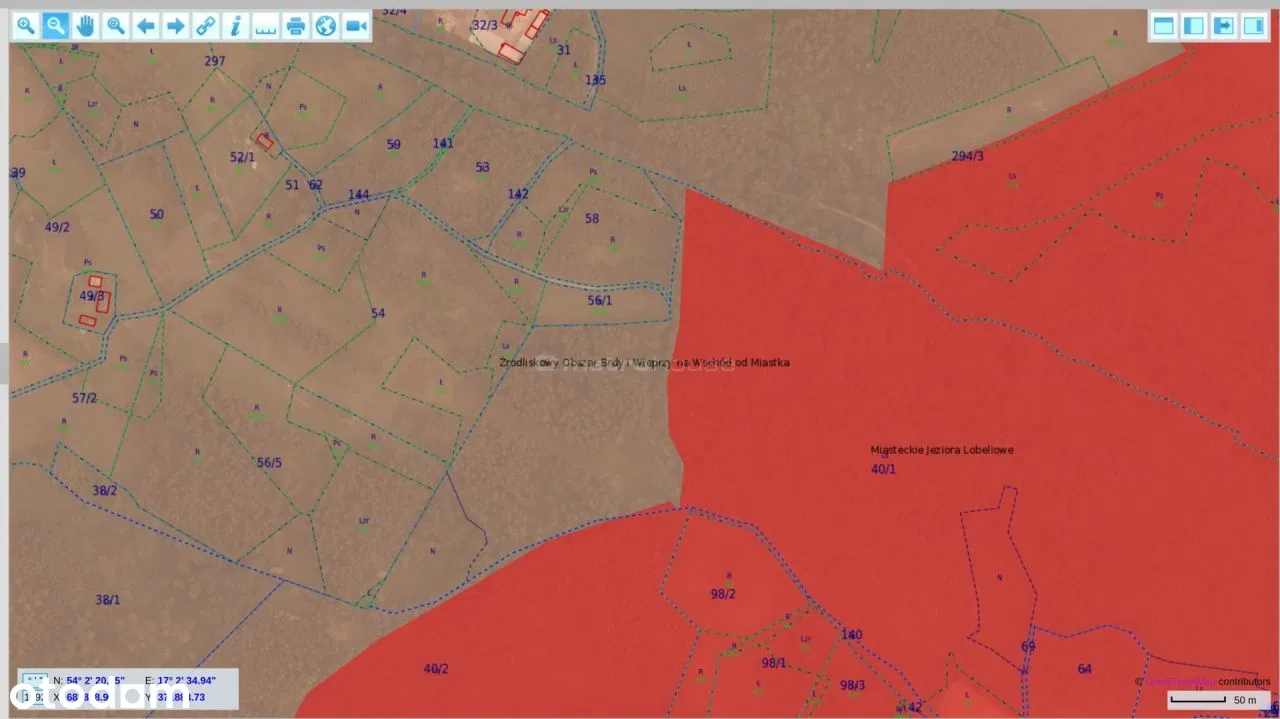The width and height of the screenshot is (1280, 719).
Task: Select the active zoom out tool
Action: pyautogui.click(x=56, y=26)
